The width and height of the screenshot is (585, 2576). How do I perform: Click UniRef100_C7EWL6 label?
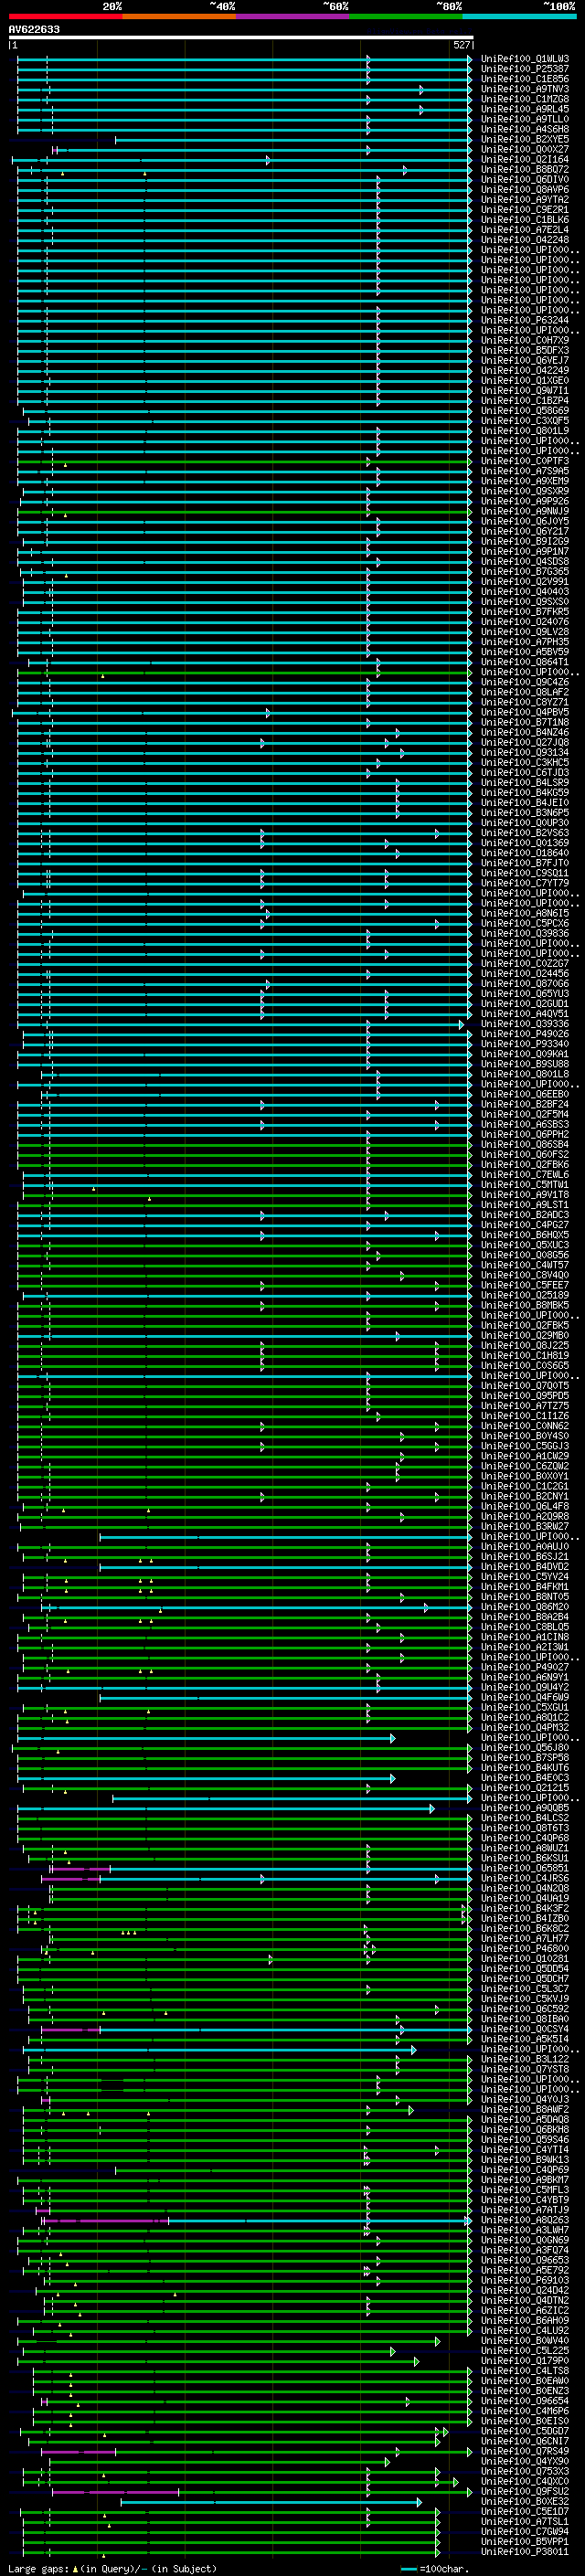(525, 1174)
